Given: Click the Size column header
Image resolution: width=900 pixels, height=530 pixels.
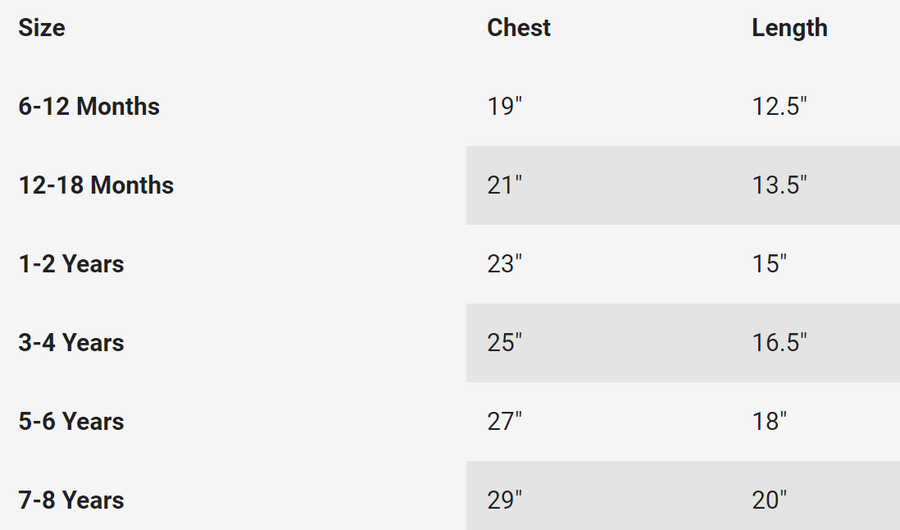Looking at the screenshot, I should [42, 28].
